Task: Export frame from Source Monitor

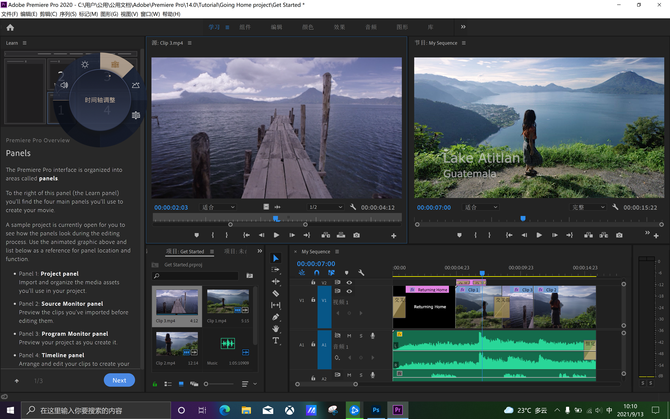Action: pyautogui.click(x=356, y=235)
